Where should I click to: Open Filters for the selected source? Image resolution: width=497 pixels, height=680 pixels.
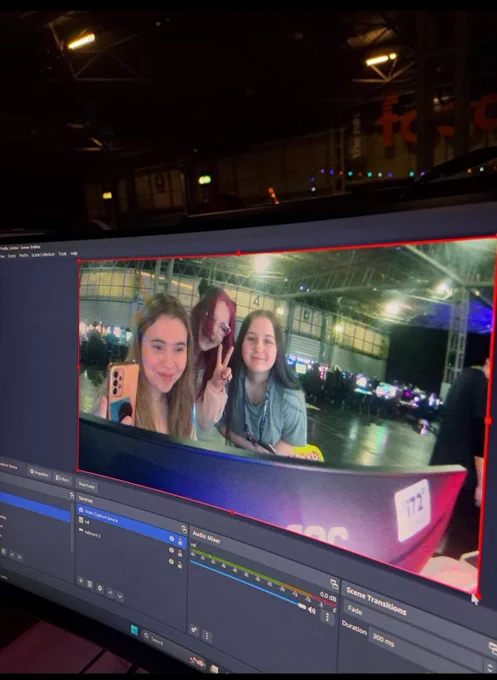(62, 479)
